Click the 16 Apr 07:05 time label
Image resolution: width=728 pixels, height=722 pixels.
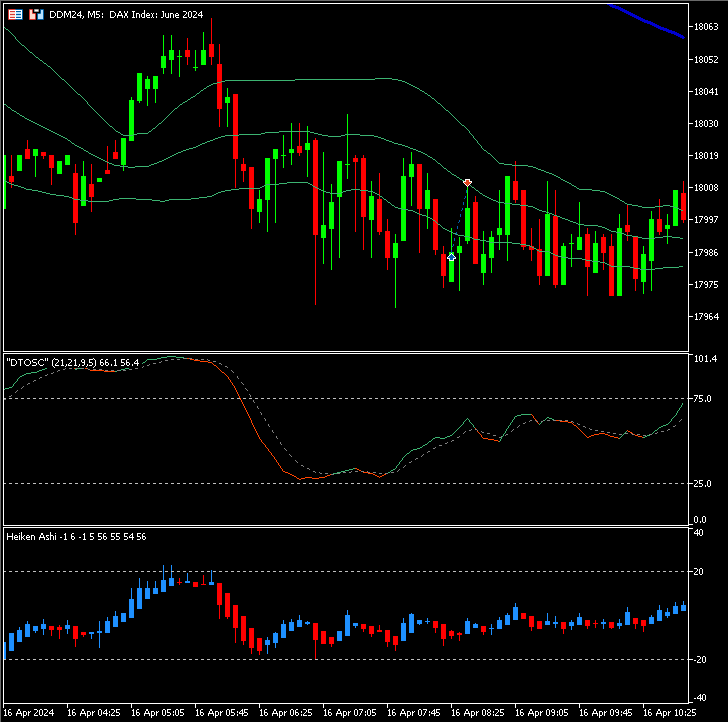350,712
